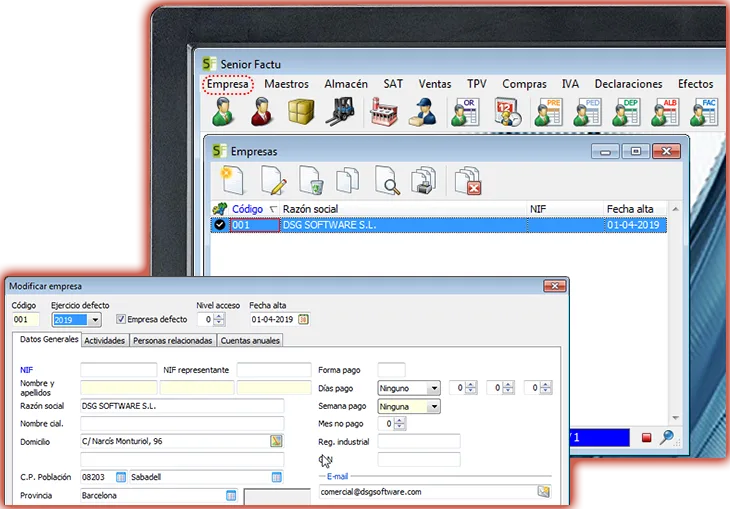The image size is (730, 509).
Task: Adjust the Mes no pago spinner
Action: tap(400, 424)
